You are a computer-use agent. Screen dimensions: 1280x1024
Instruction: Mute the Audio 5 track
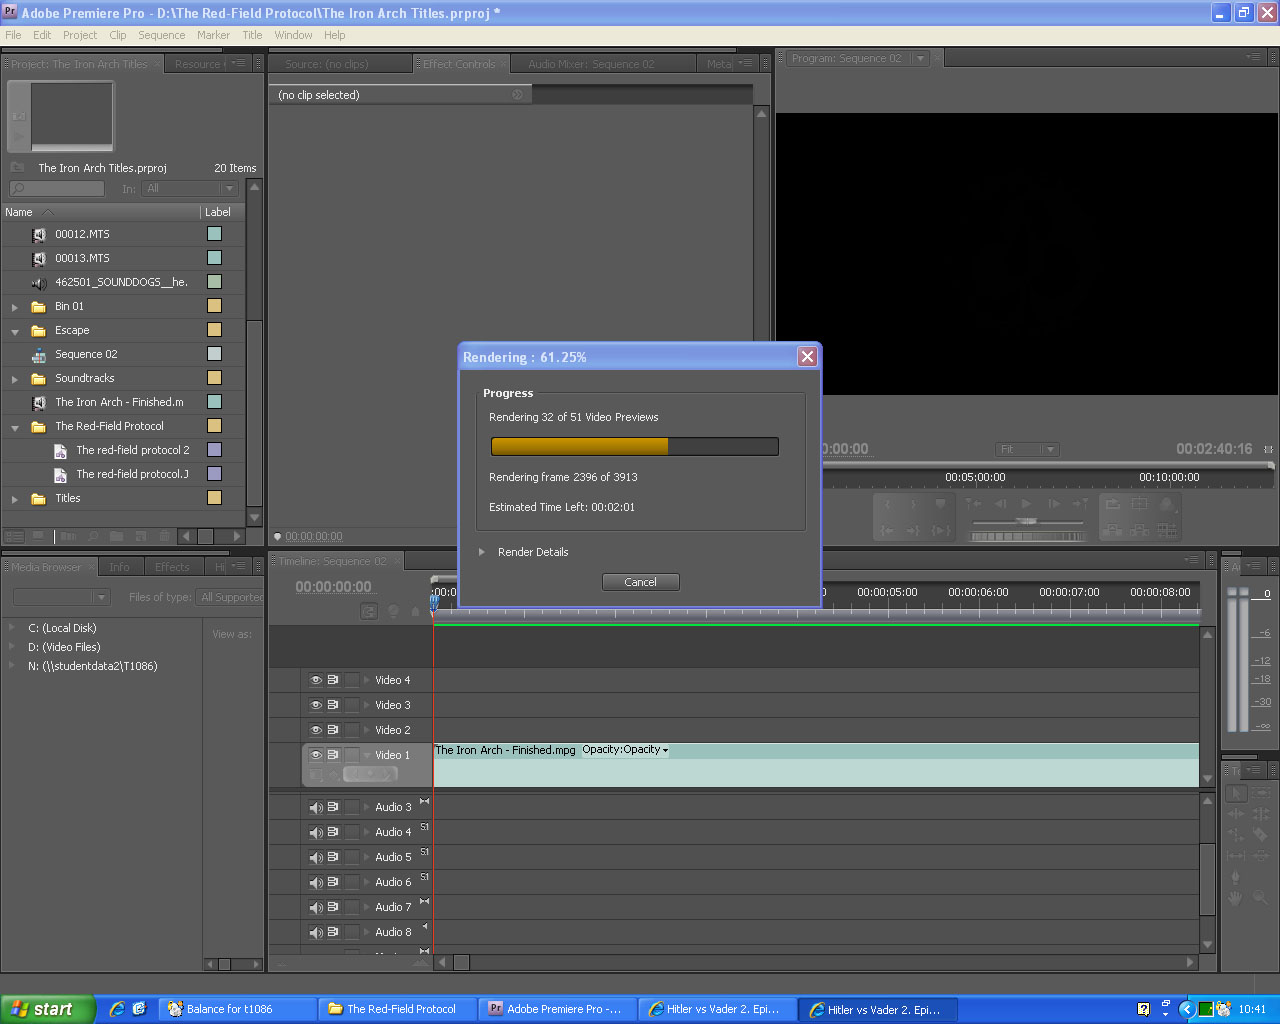[316, 857]
